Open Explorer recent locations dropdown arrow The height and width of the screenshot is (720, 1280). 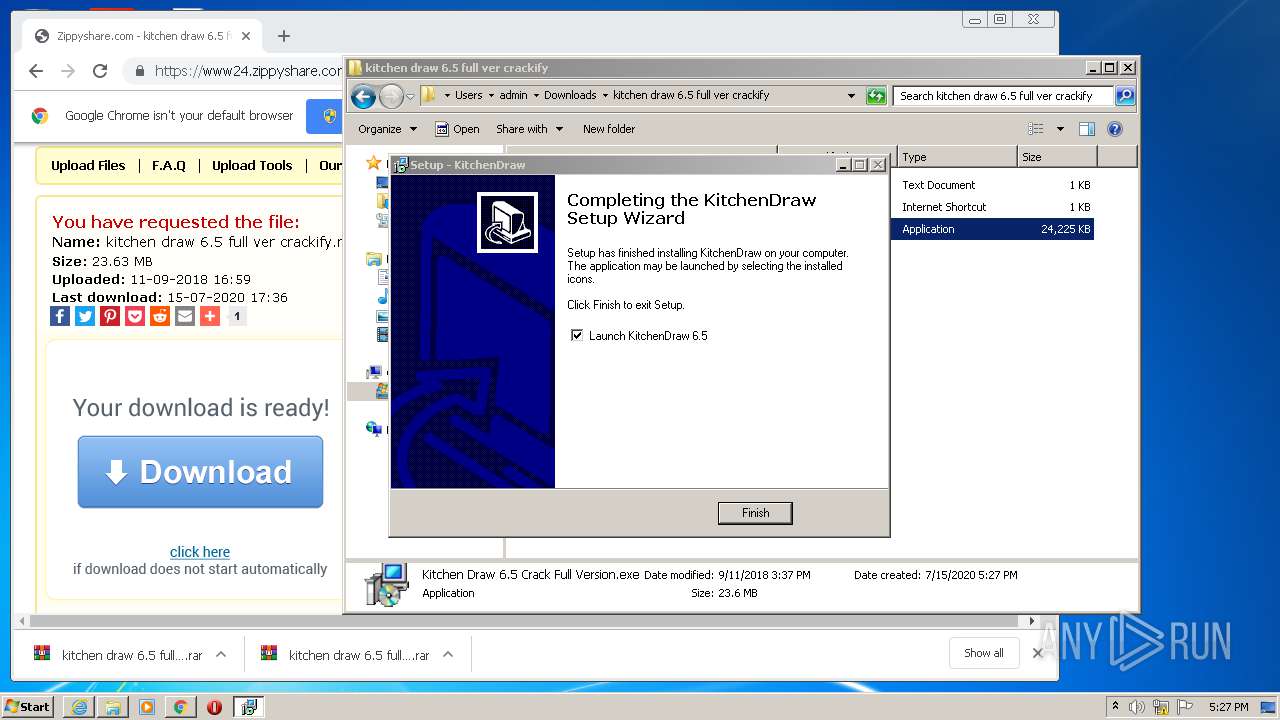410,96
